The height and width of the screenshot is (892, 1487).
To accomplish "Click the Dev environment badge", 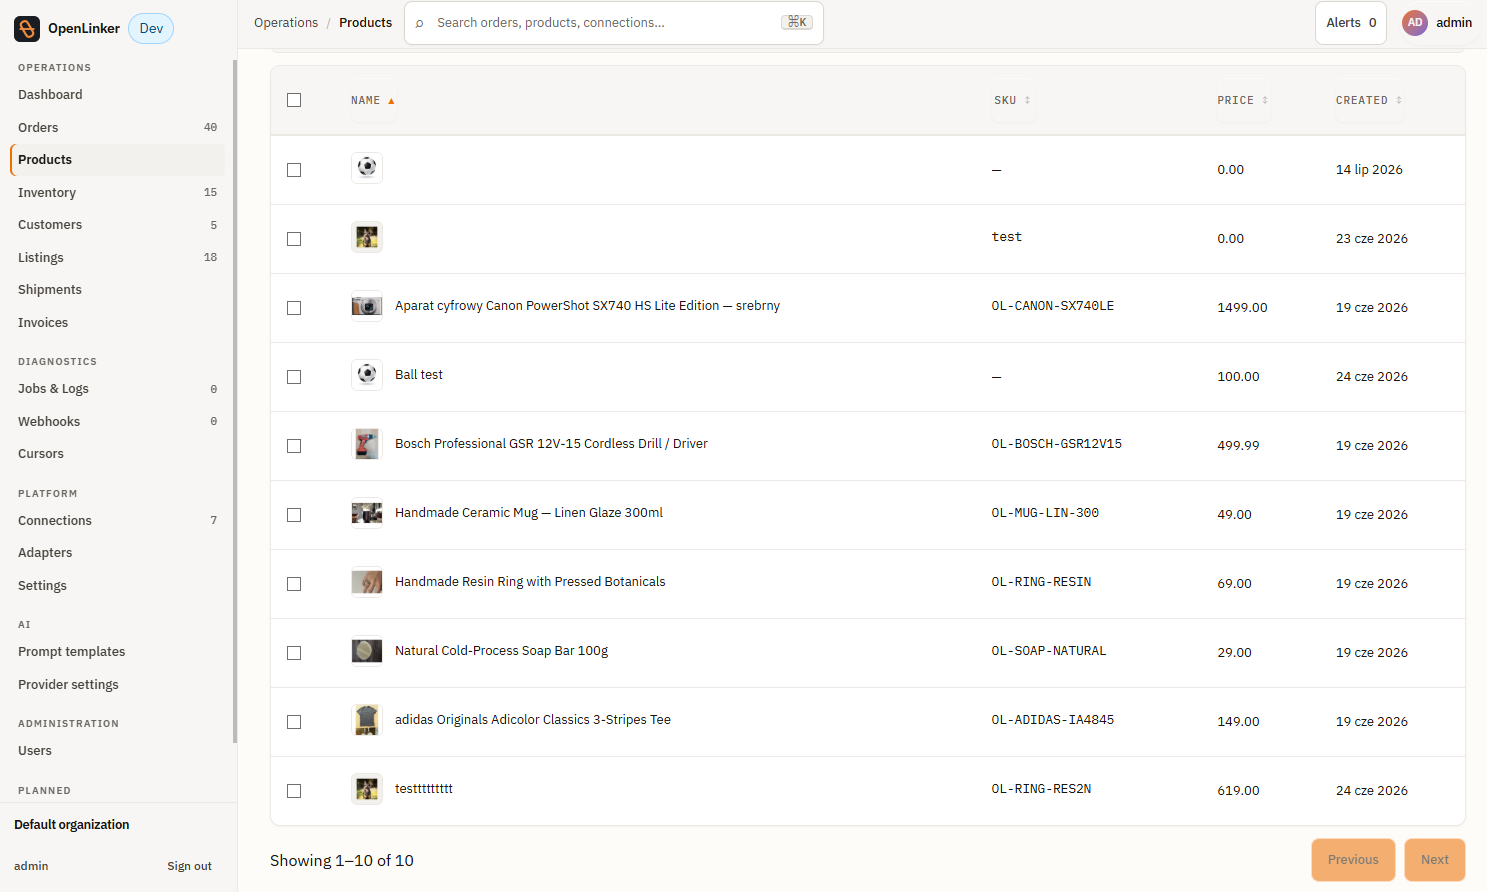I will (x=151, y=29).
